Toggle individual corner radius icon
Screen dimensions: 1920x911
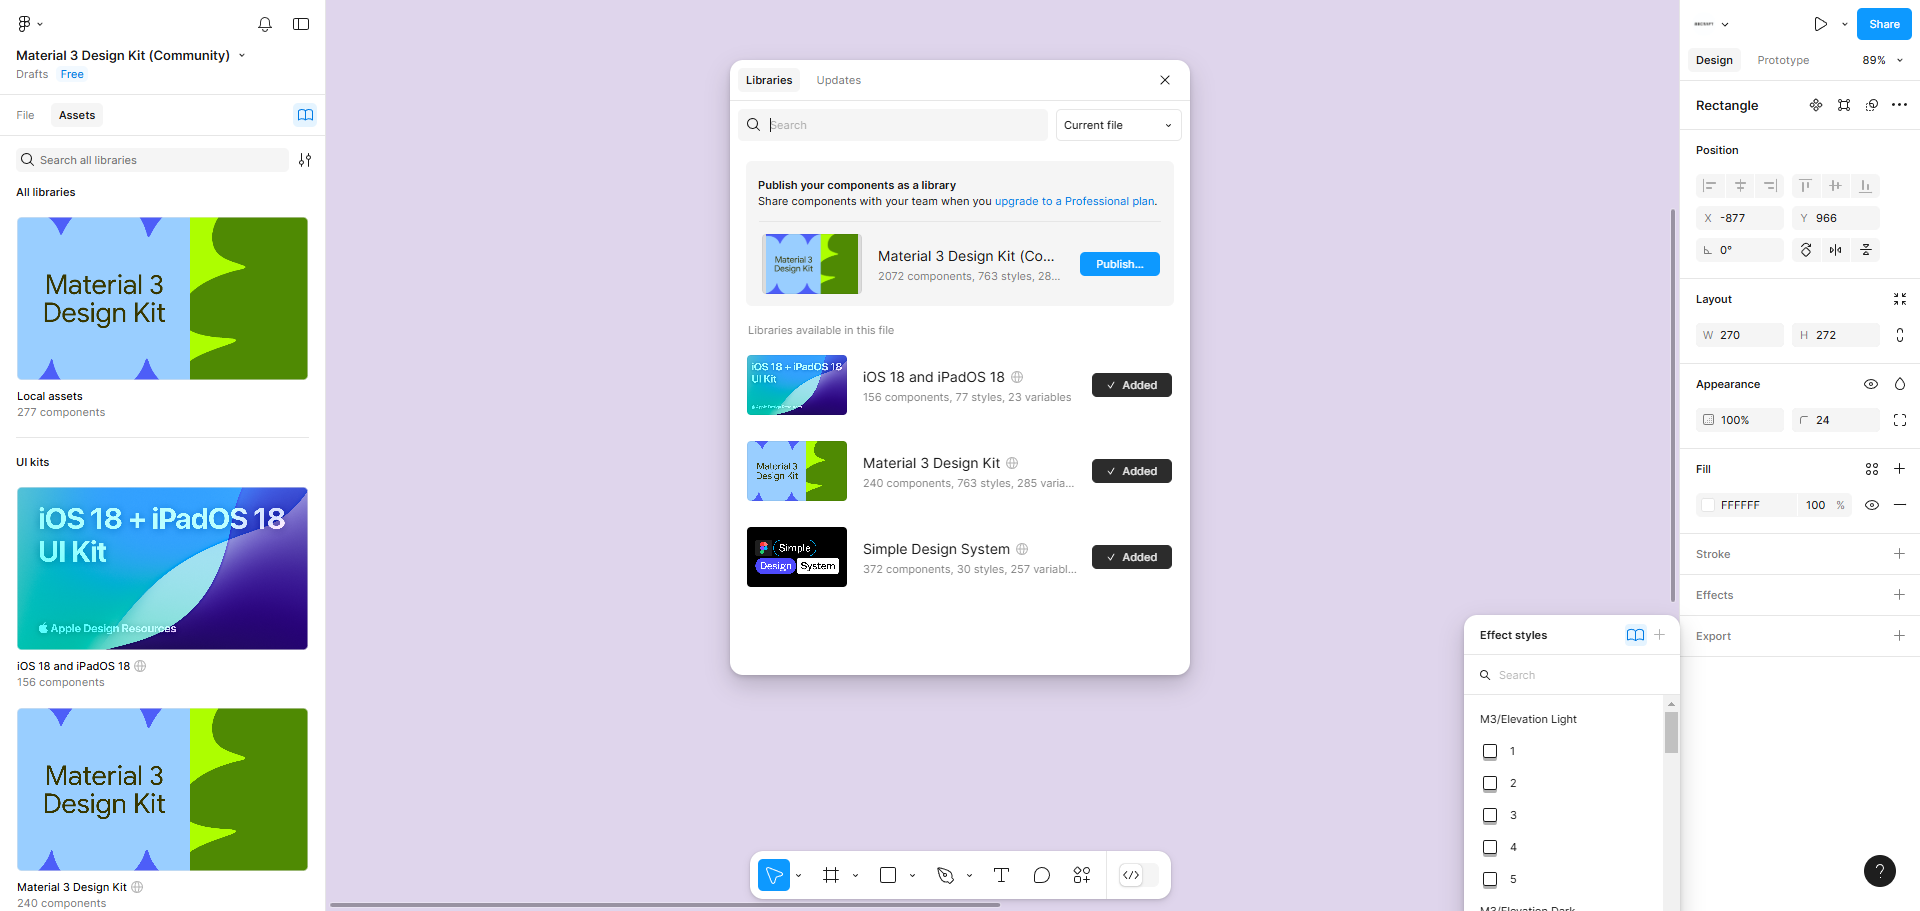(x=1900, y=420)
